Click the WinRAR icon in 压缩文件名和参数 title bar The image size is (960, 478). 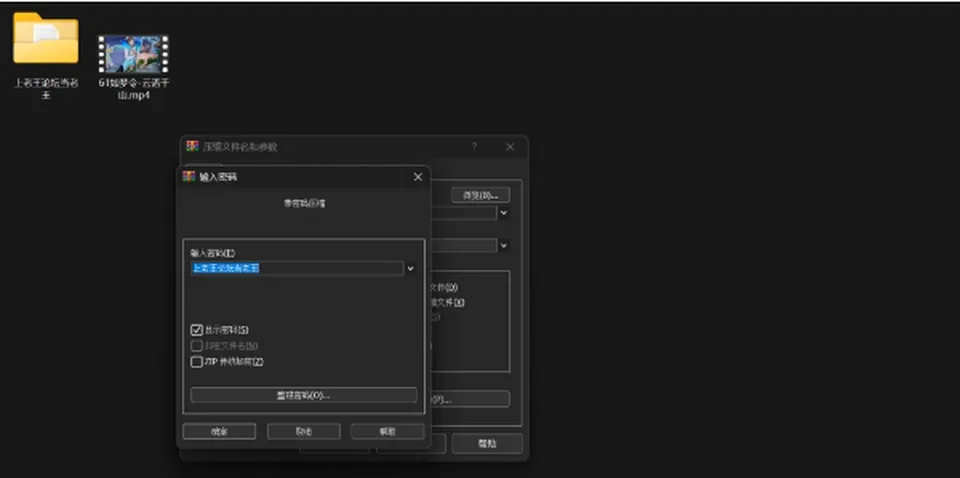pyautogui.click(x=193, y=146)
